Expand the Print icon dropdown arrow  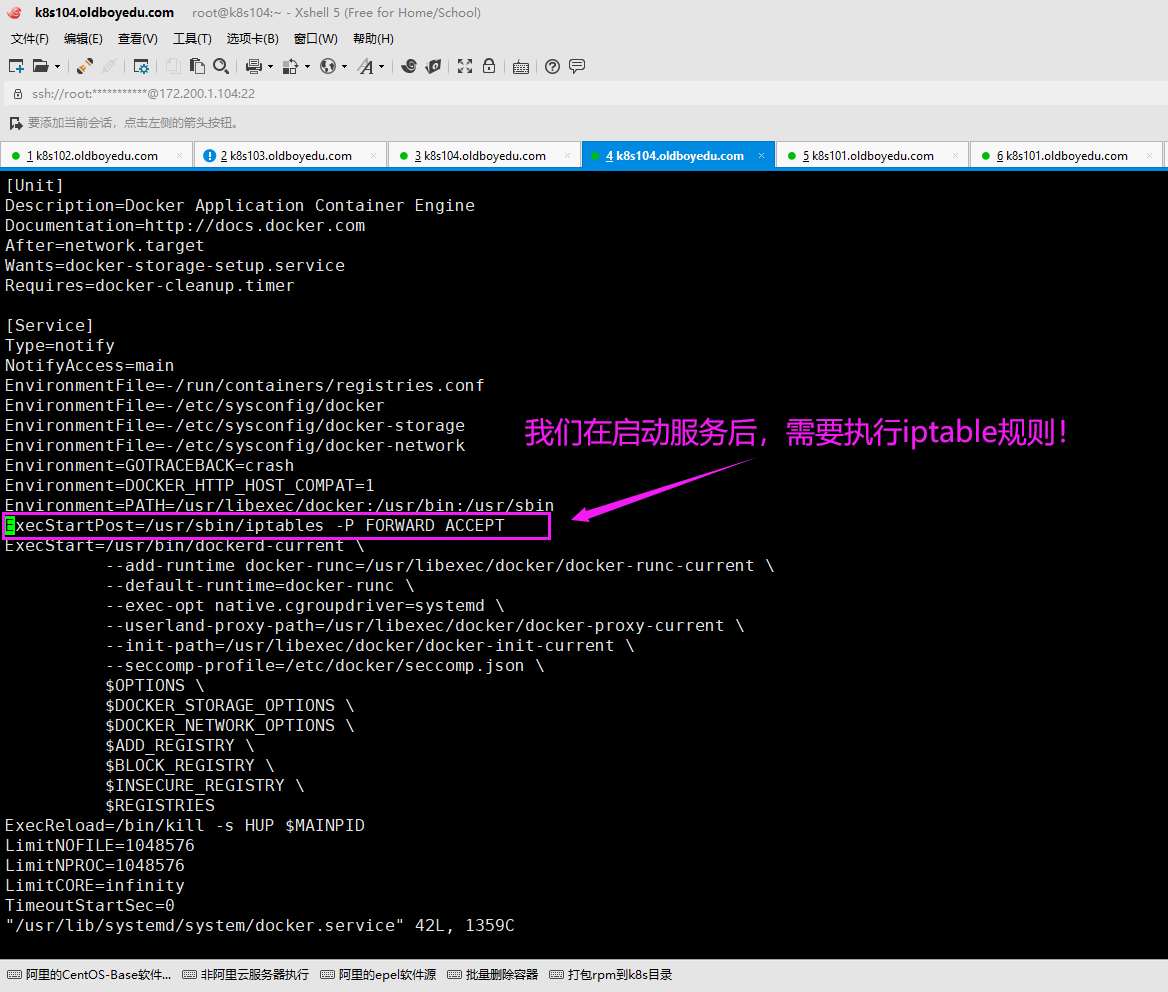click(270, 67)
